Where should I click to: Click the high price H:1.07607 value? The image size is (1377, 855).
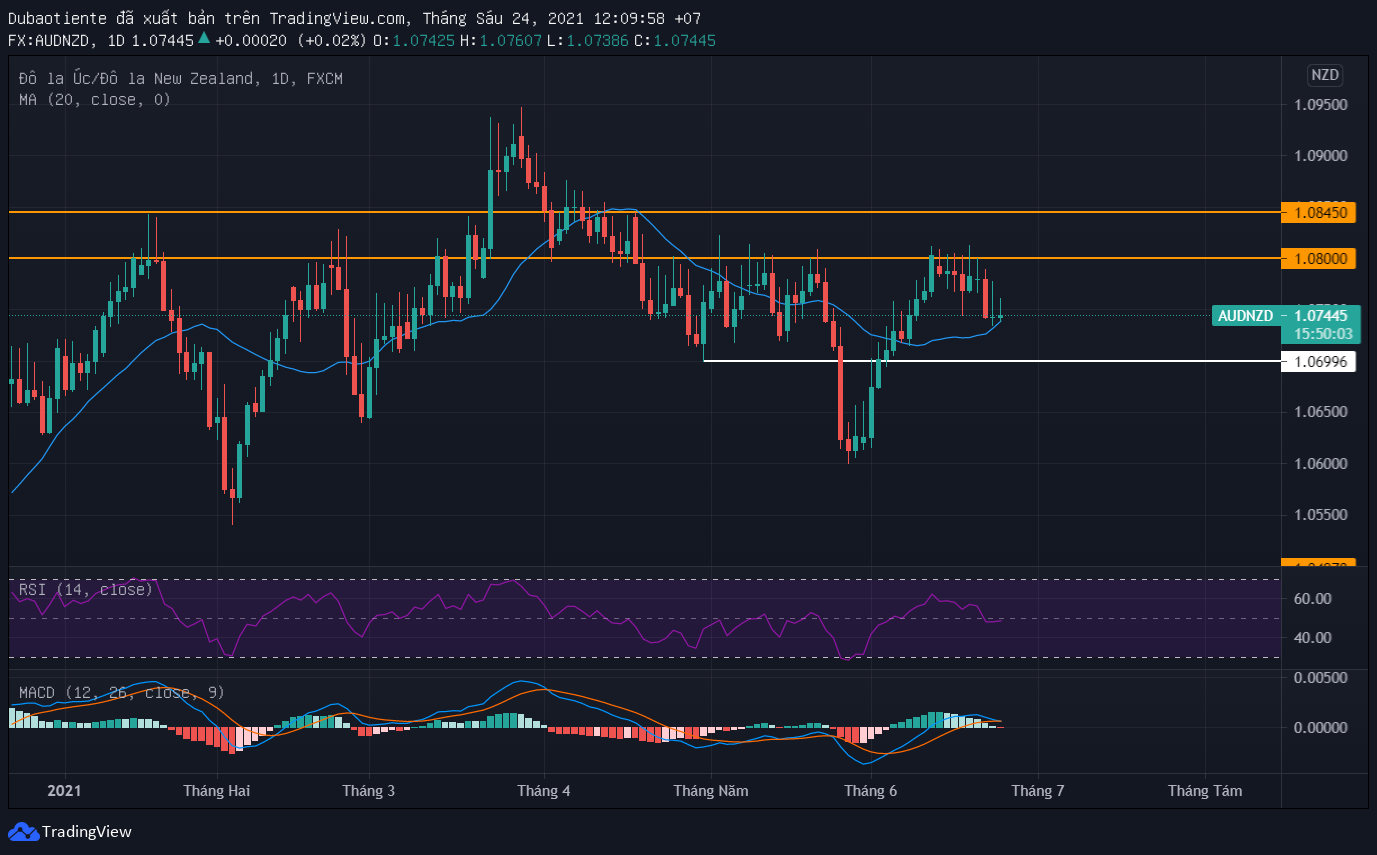click(501, 40)
